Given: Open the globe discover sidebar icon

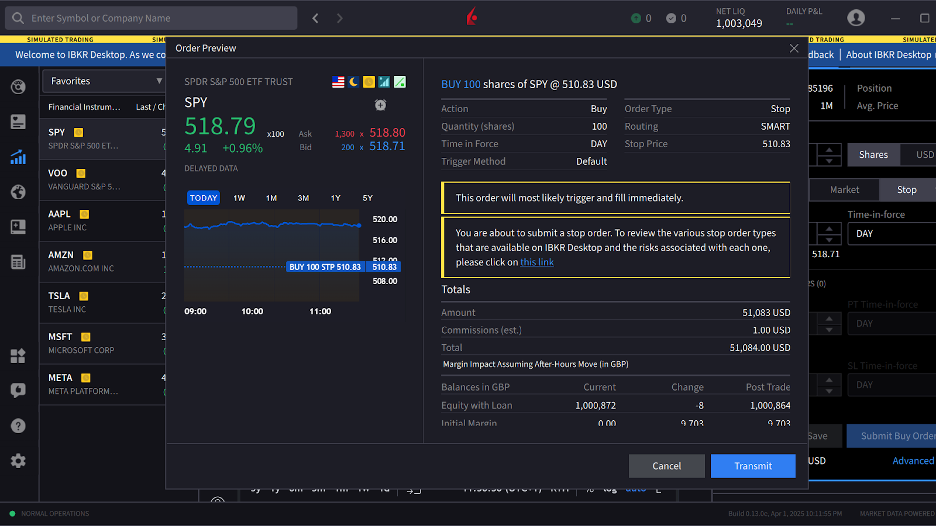Looking at the screenshot, I should [18, 192].
